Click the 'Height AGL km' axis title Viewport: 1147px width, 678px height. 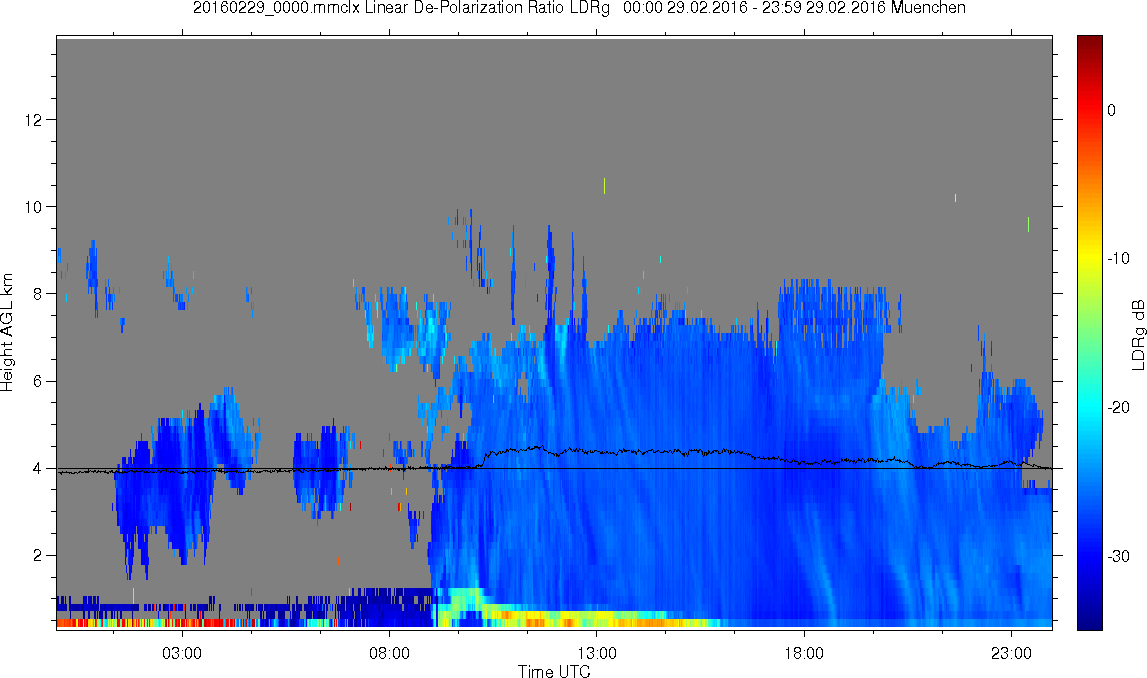point(7,333)
